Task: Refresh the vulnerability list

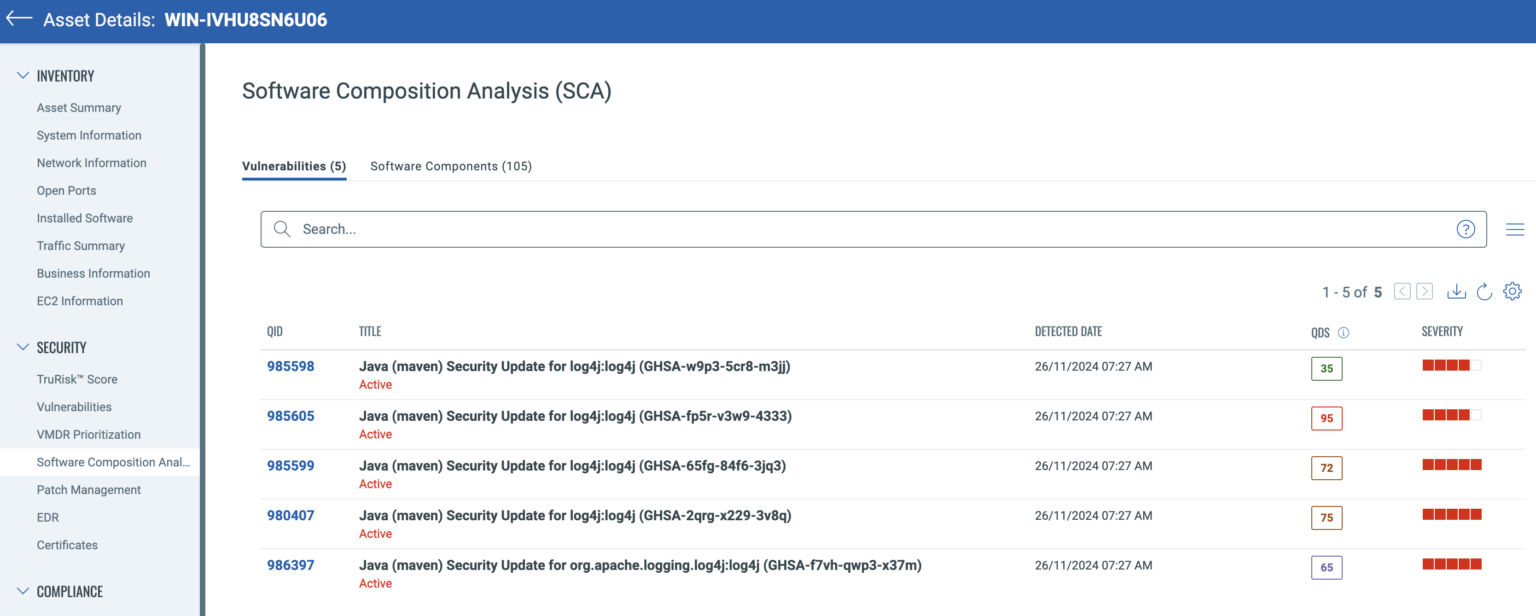Action: [1485, 291]
